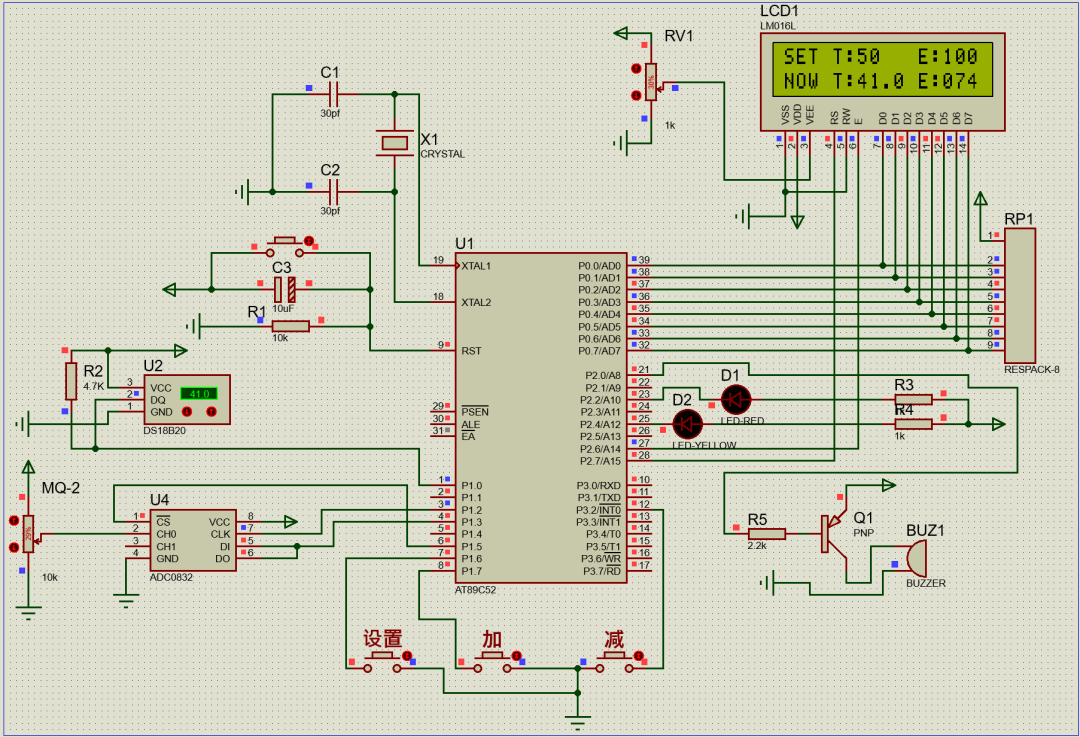Select the power terminal above the MQ-2 potentiometer
Image resolution: width=1080 pixels, height=737 pixels.
click(28, 468)
